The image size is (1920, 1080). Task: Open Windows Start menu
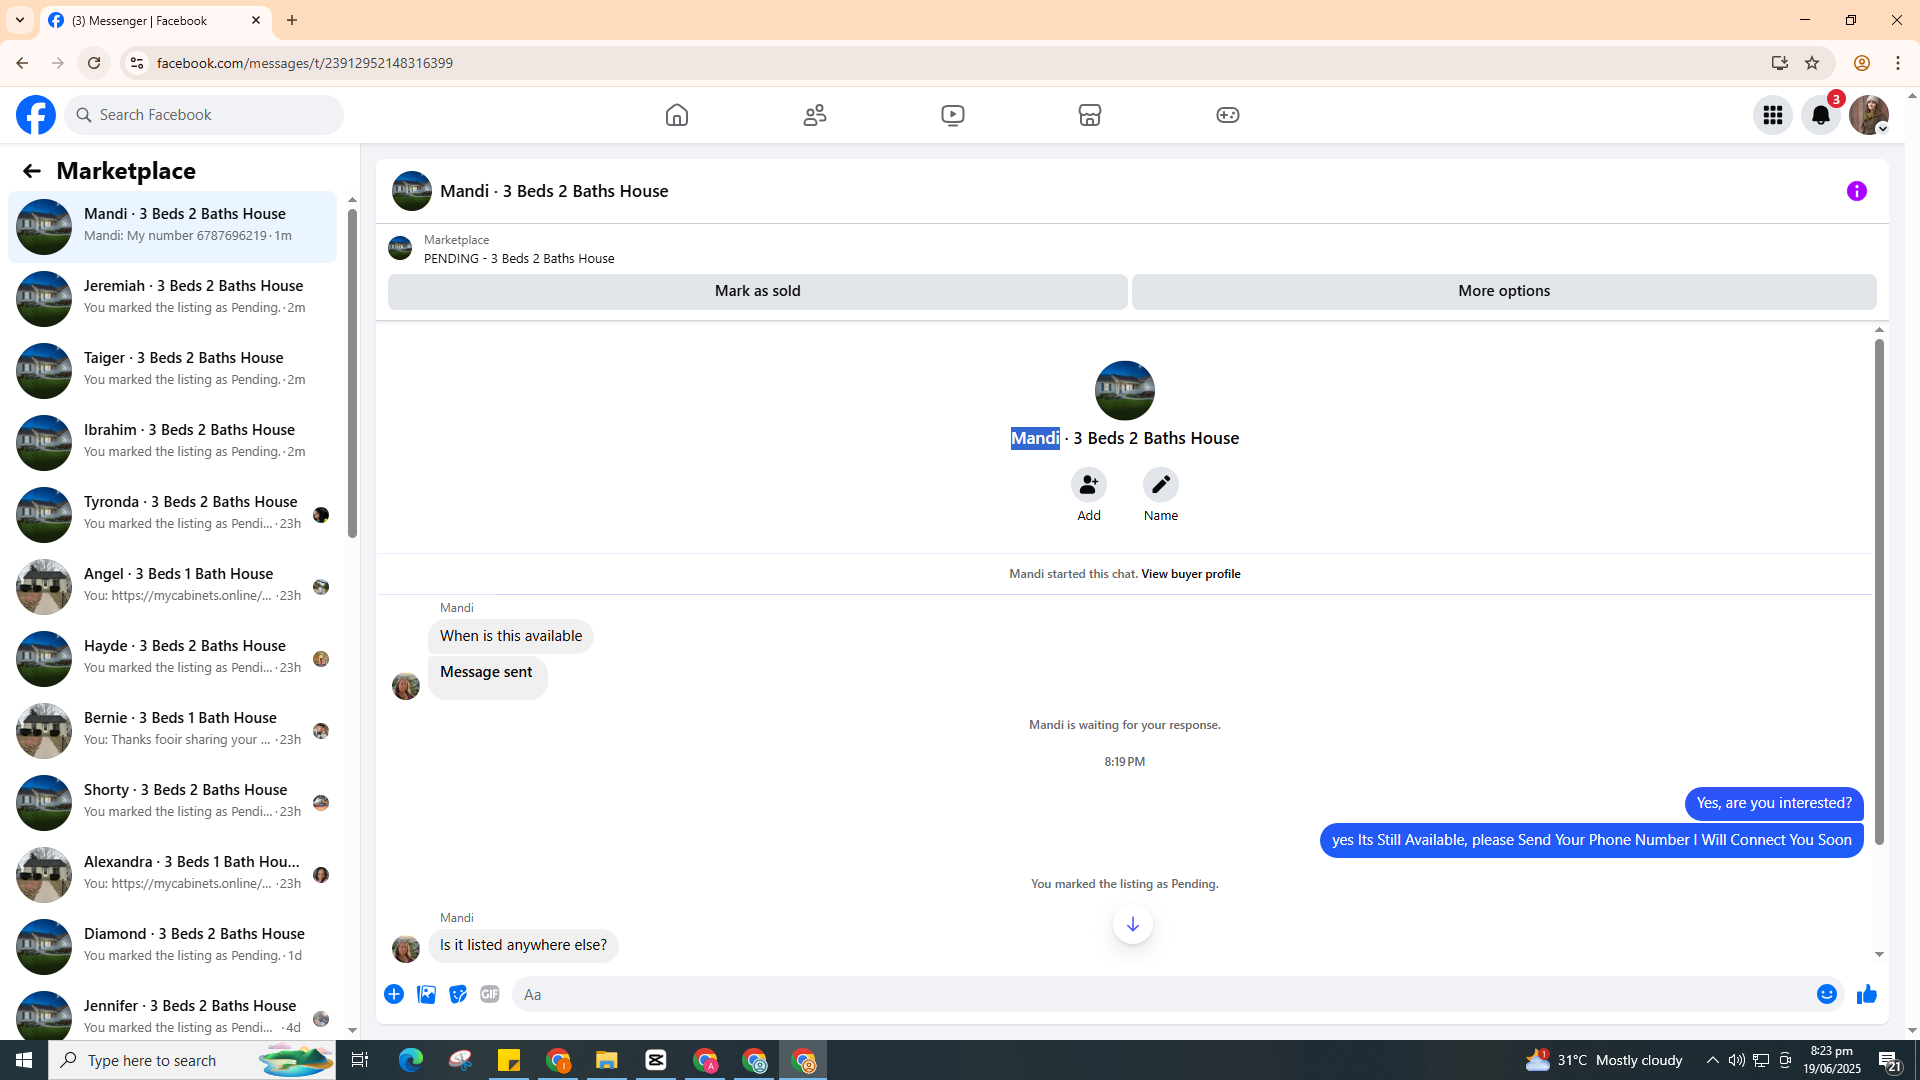pos(24,1060)
